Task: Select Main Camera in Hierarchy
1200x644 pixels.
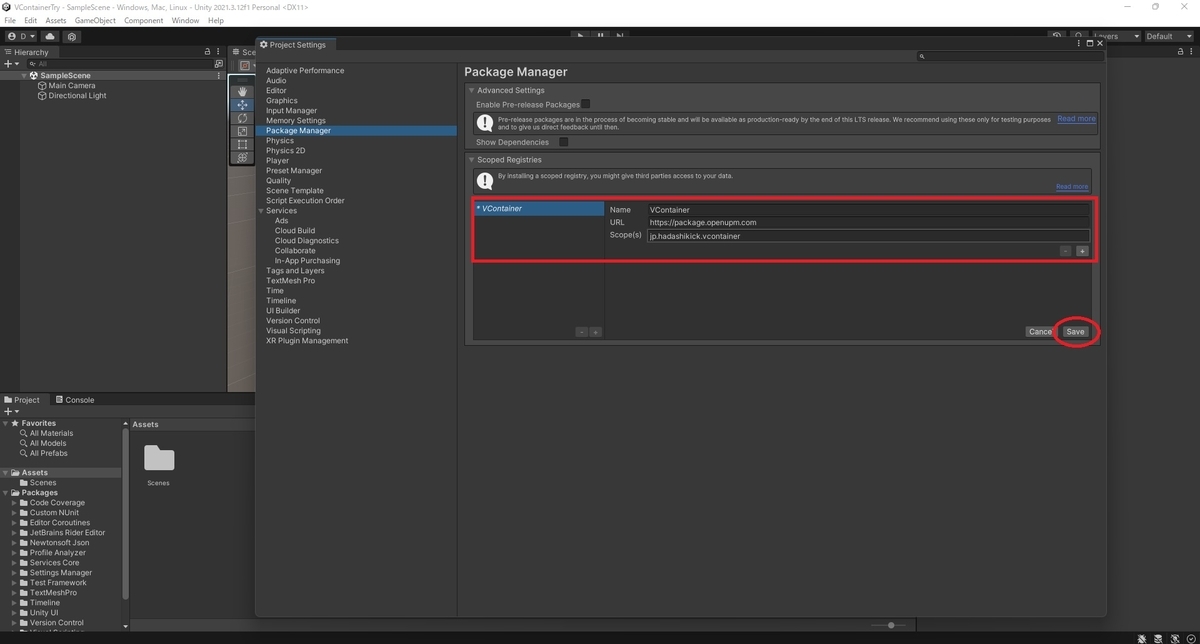Action: [x=71, y=86]
